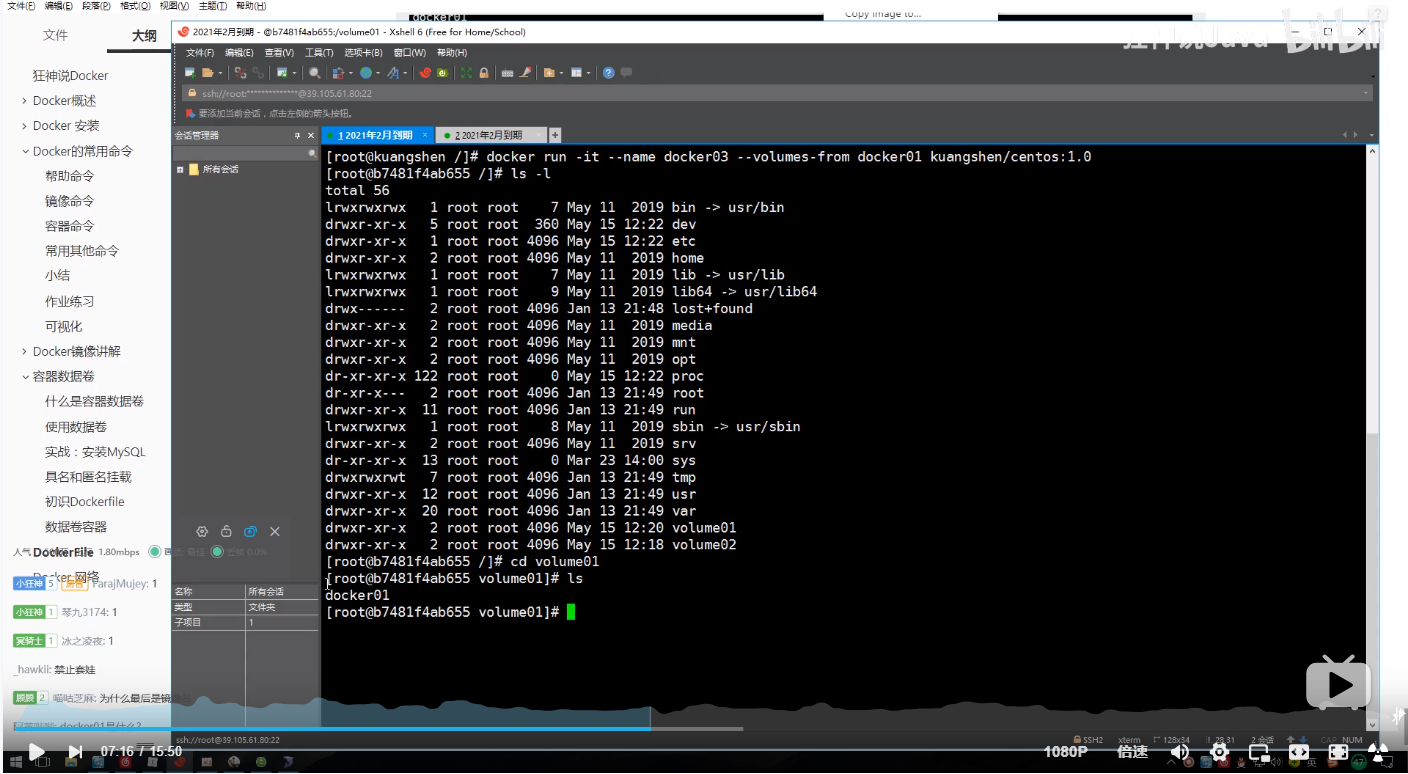Open the 倍速 playback speed selector
This screenshot has width=1408, height=774.
click(1132, 752)
